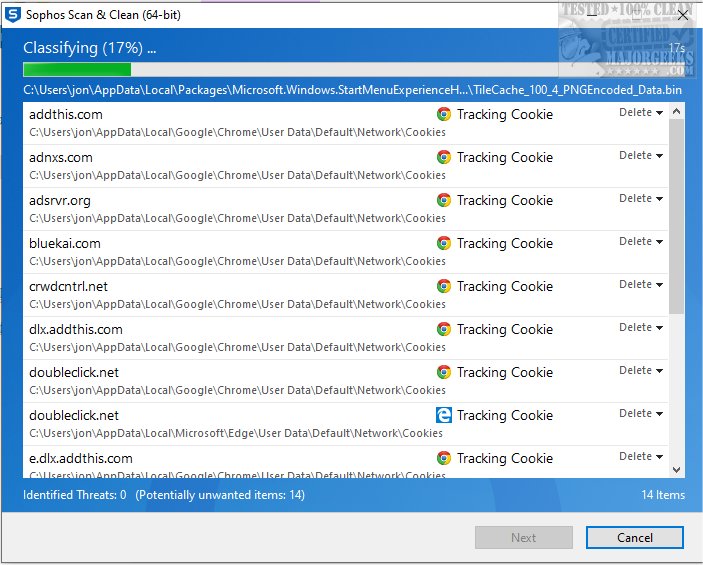Select the crwdcntrl.net entry name
This screenshot has width=703, height=565.
point(69,287)
